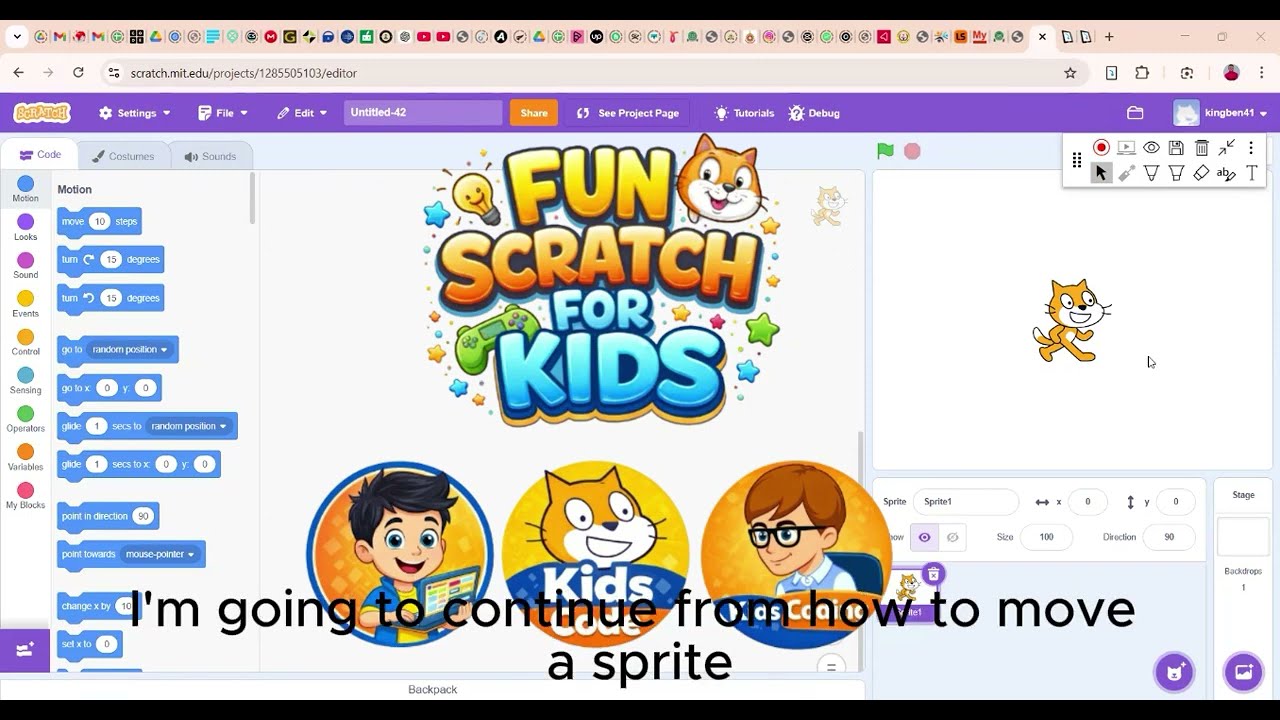
Task: Open the Edit menu
Action: coord(302,113)
